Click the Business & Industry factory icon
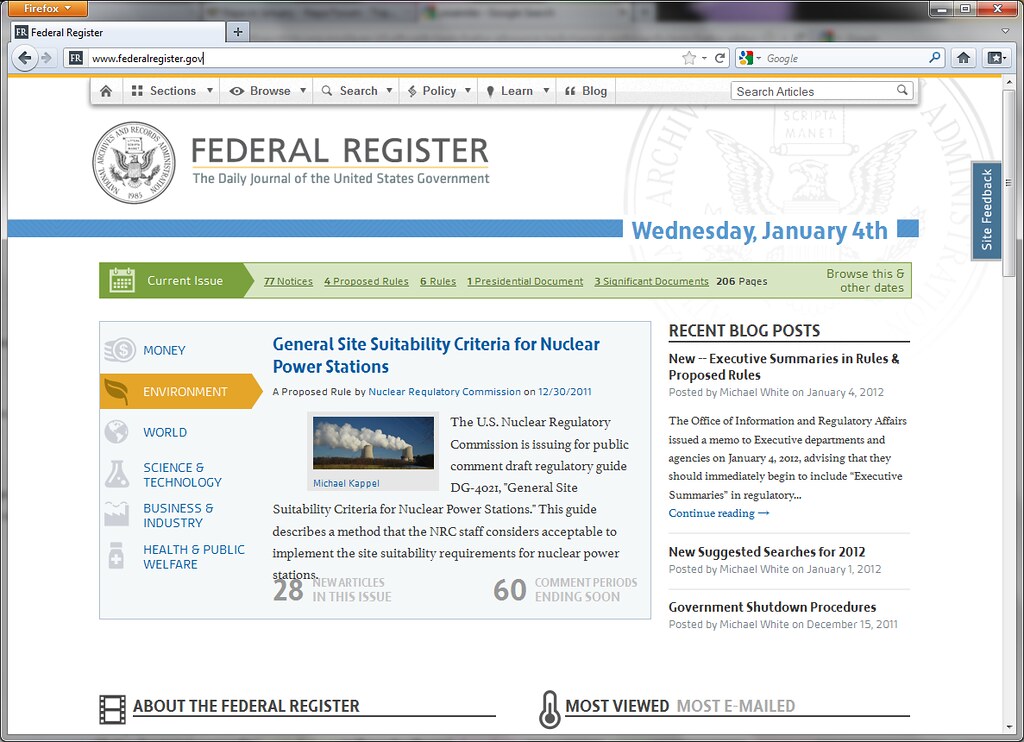This screenshot has width=1024, height=742. pyautogui.click(x=116, y=514)
